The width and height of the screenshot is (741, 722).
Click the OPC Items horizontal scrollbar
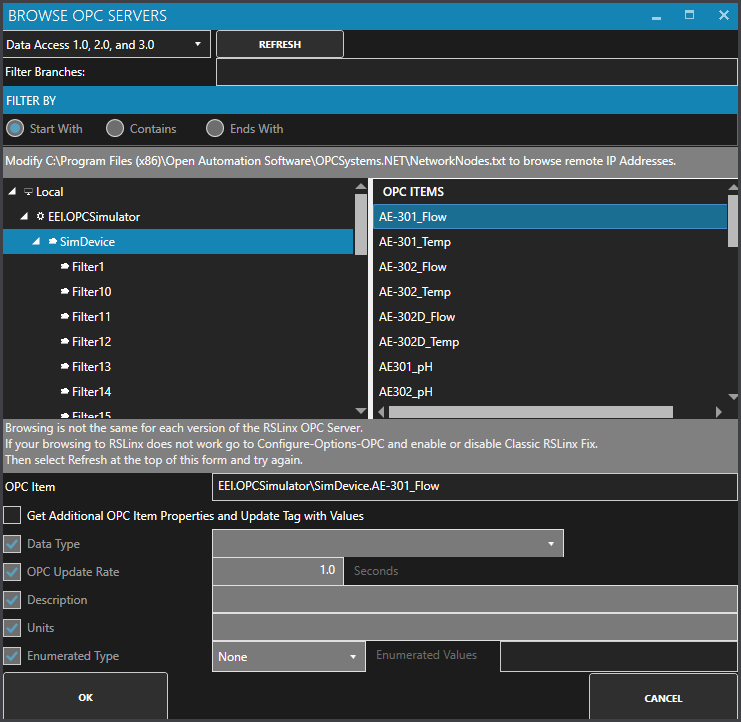(530, 411)
